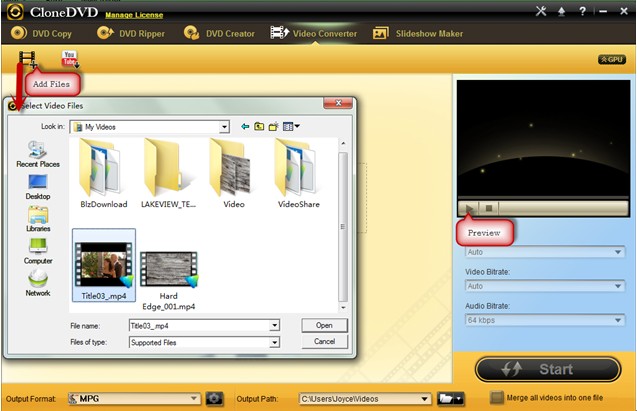Expand the Output Format MPG dropdown
The width and height of the screenshot is (637, 411).
point(194,398)
